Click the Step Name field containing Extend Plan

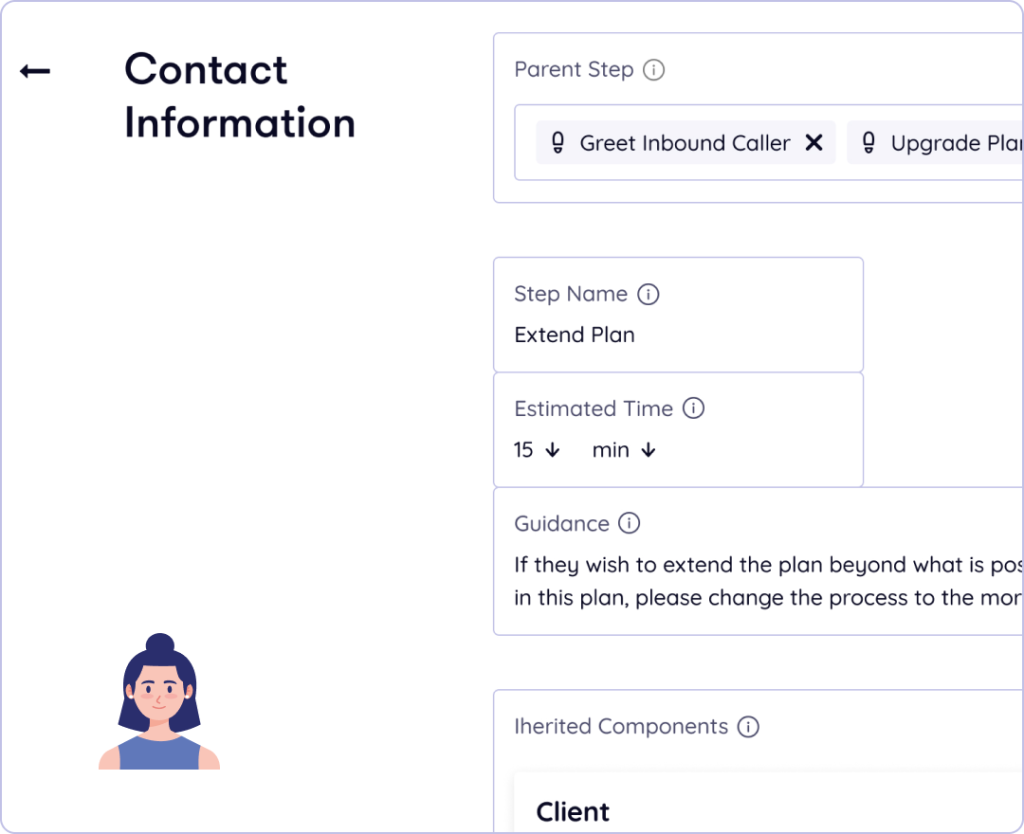point(575,335)
